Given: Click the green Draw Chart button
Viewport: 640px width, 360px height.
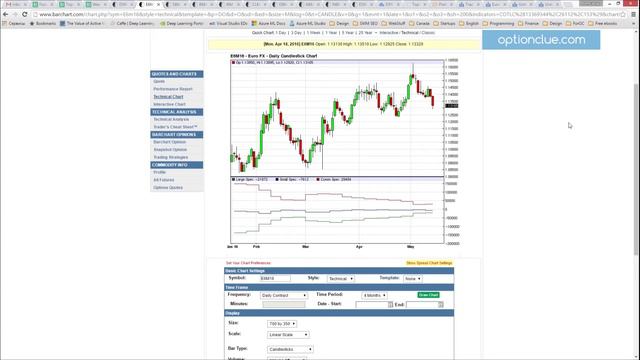Looking at the screenshot, I should tap(428, 295).
